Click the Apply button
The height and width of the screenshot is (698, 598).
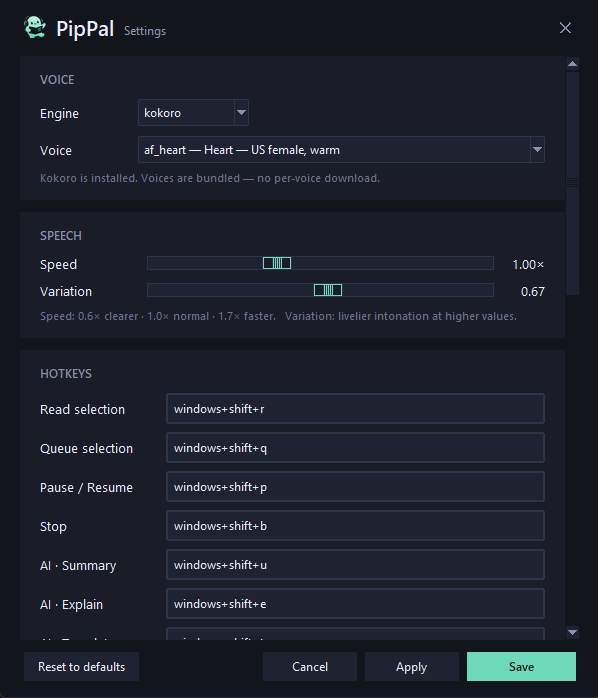tap(411, 666)
